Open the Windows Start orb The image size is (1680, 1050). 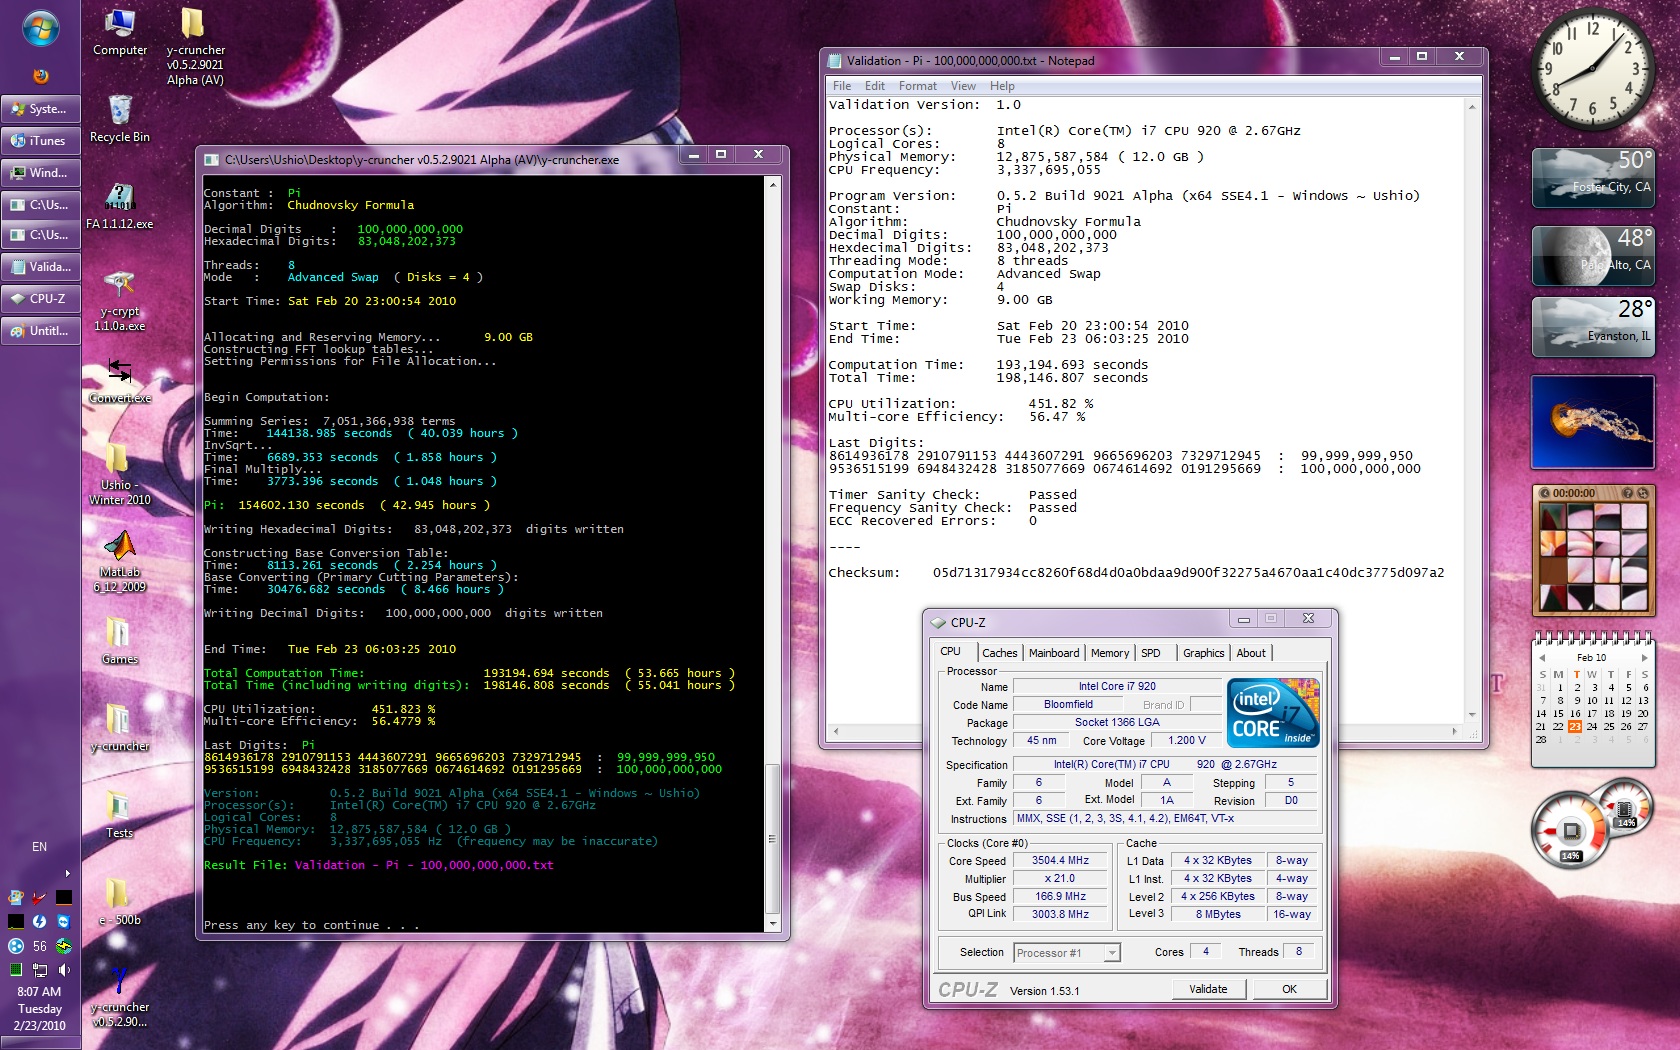coord(40,30)
